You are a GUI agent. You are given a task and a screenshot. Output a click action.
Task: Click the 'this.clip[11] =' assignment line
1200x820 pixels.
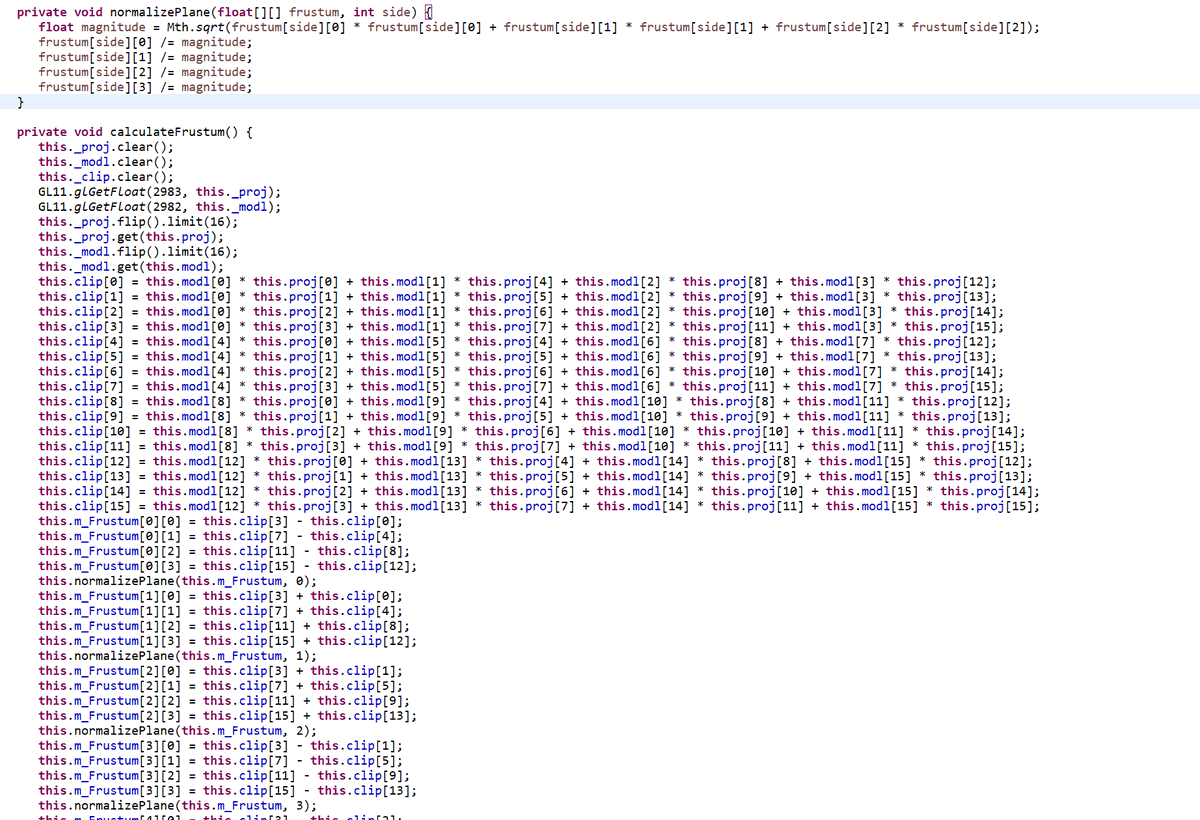(x=532, y=446)
